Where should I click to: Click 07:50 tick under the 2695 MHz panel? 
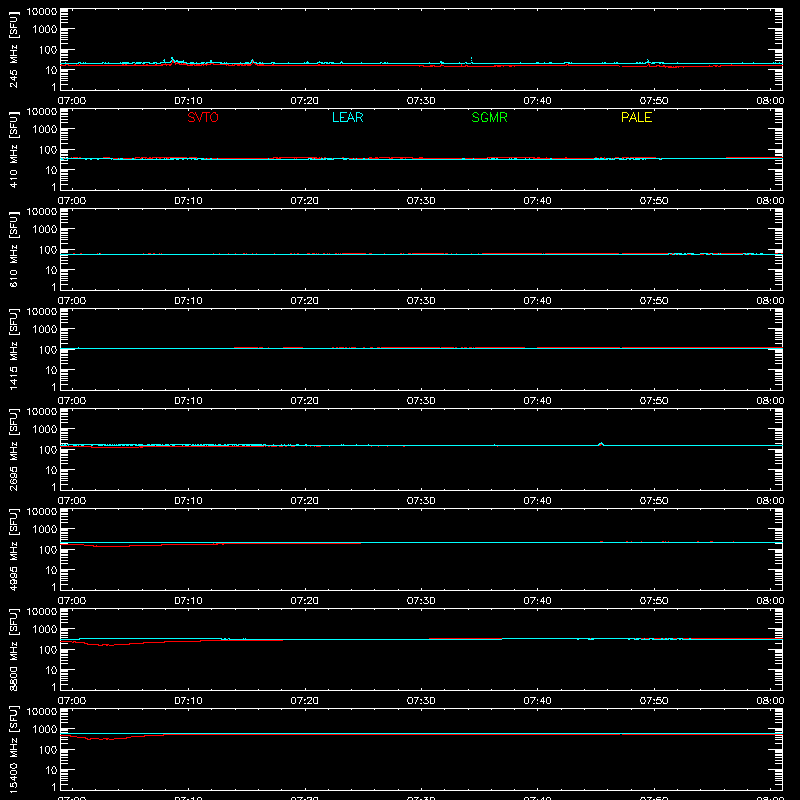pos(654,501)
